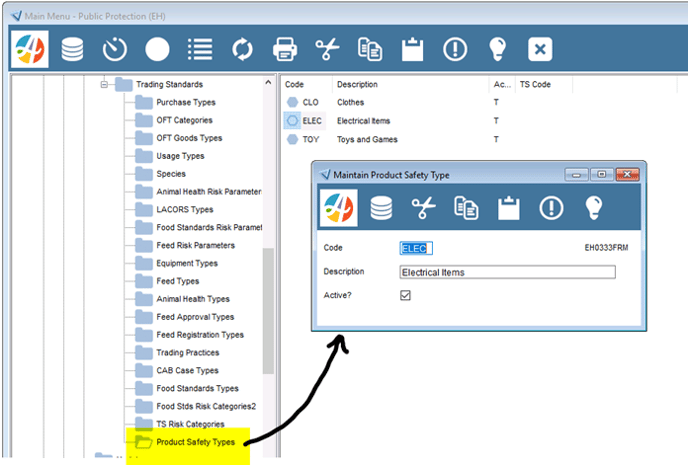Click the stopwatch timer icon in main toolbar
The height and width of the screenshot is (465, 688).
click(115, 49)
